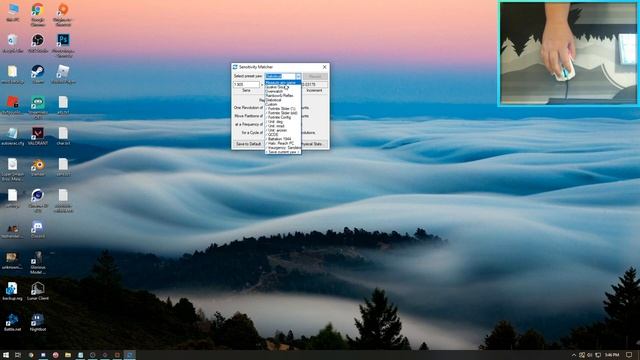This screenshot has width=640, height=360.
Task: Open This PC desktop icon
Action: 13,12
